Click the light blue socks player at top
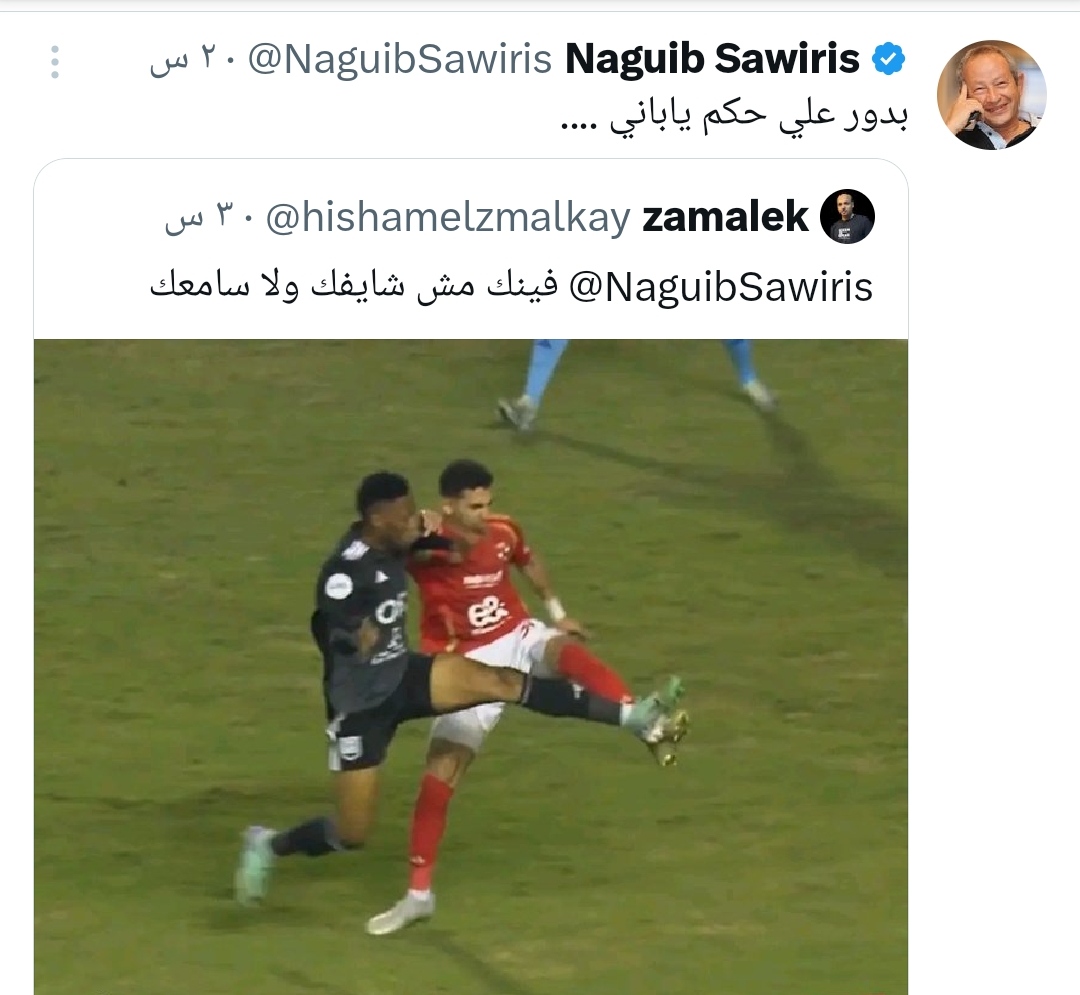1080x995 pixels. pyautogui.click(x=637, y=382)
